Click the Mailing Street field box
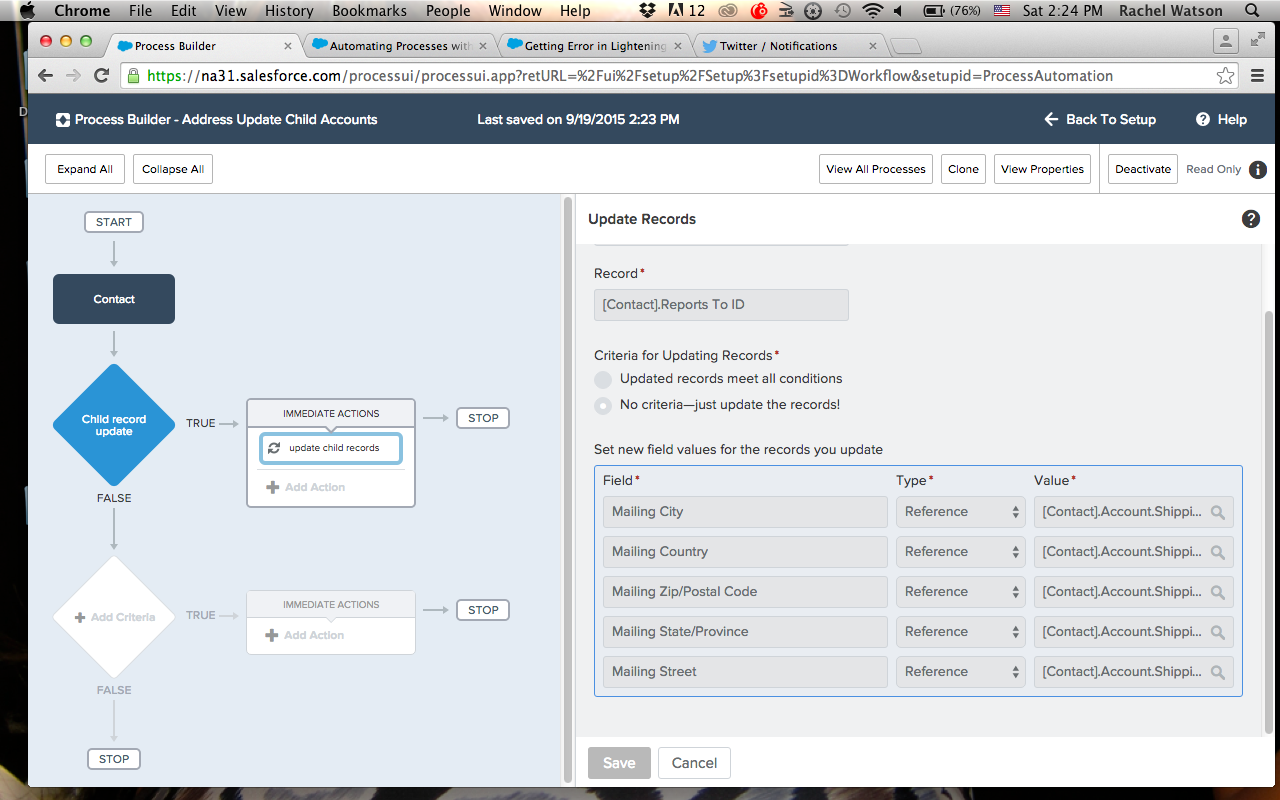The width and height of the screenshot is (1280, 800). 745,672
